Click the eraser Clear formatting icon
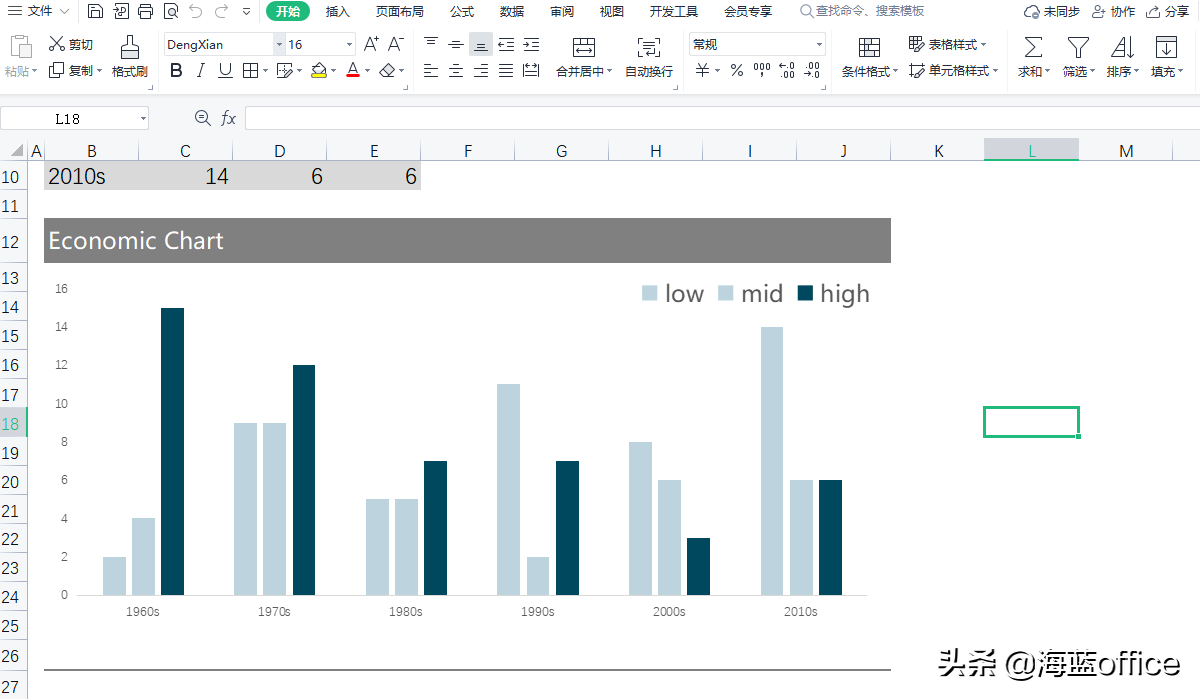Viewport: 1200px width, 699px height. [388, 71]
